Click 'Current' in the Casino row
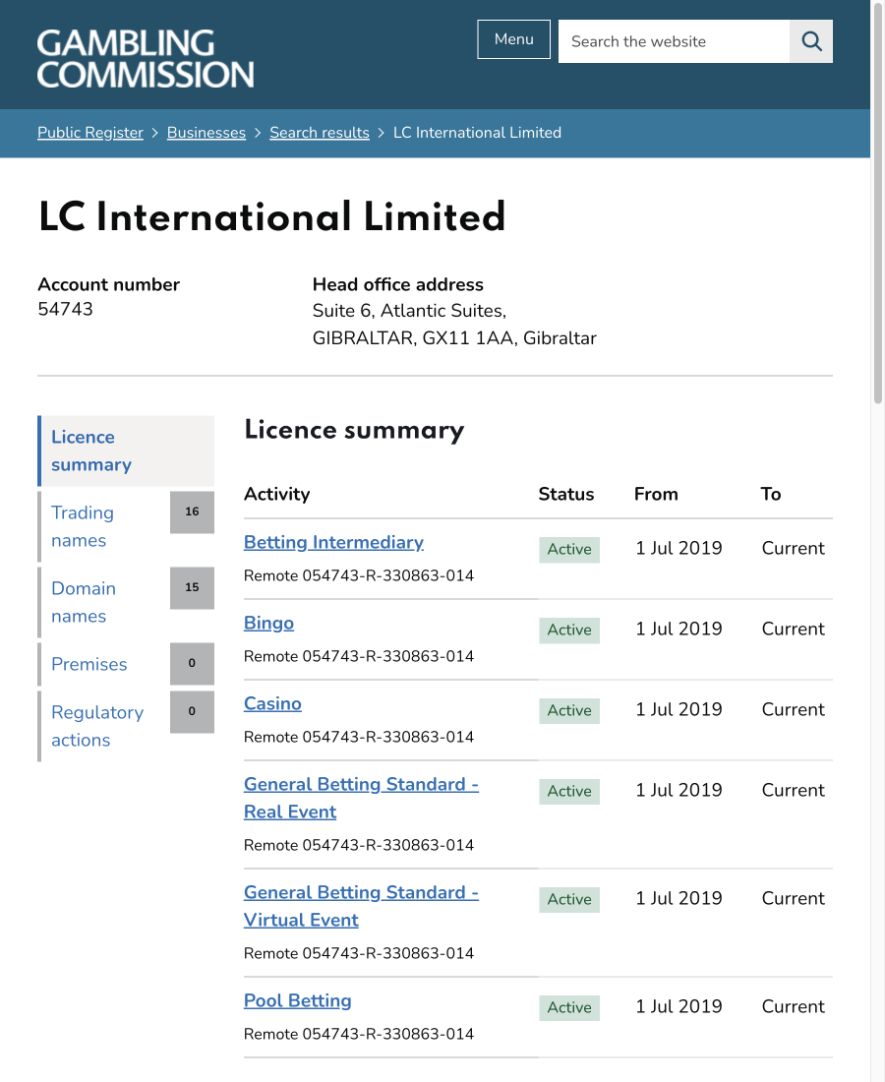 click(793, 709)
